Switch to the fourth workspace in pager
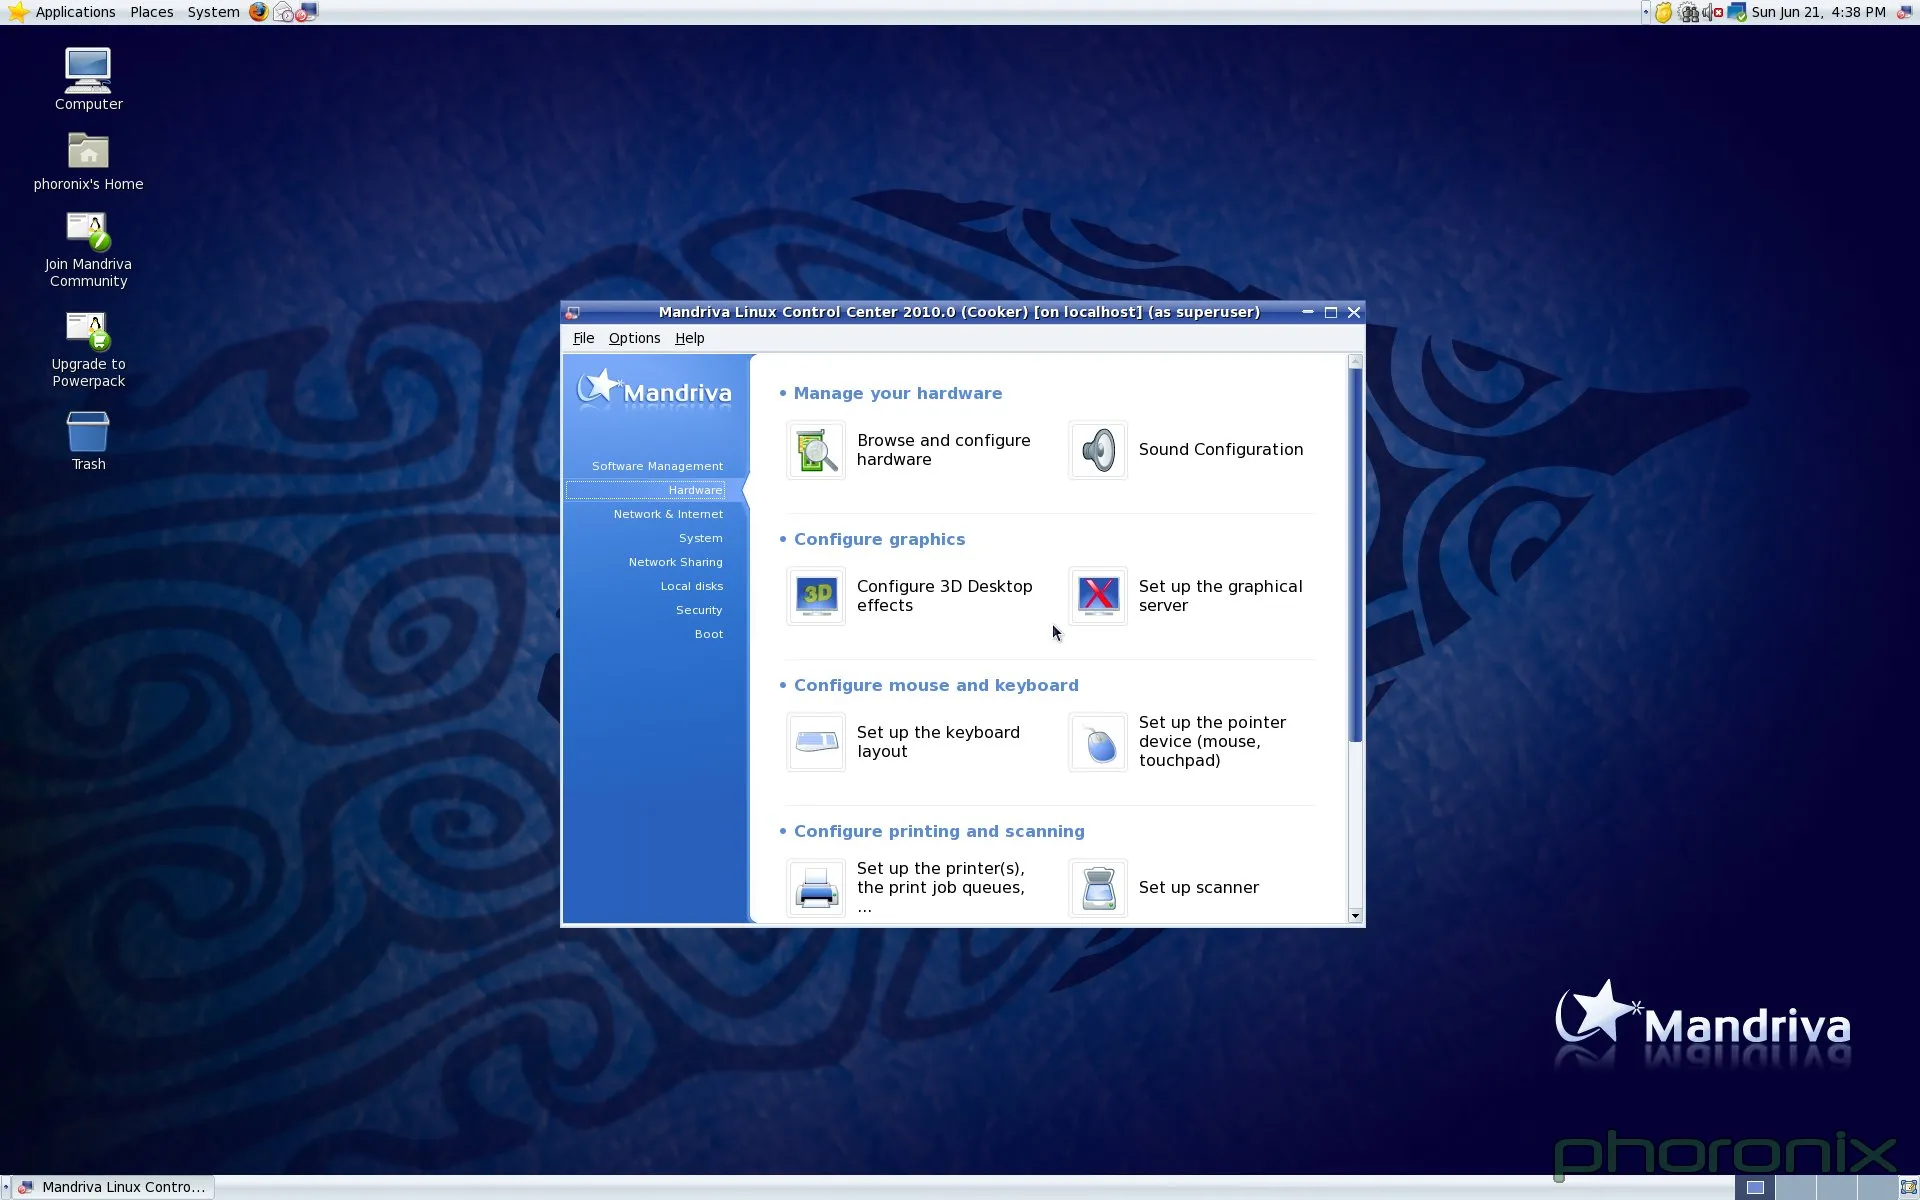 (1877, 1187)
